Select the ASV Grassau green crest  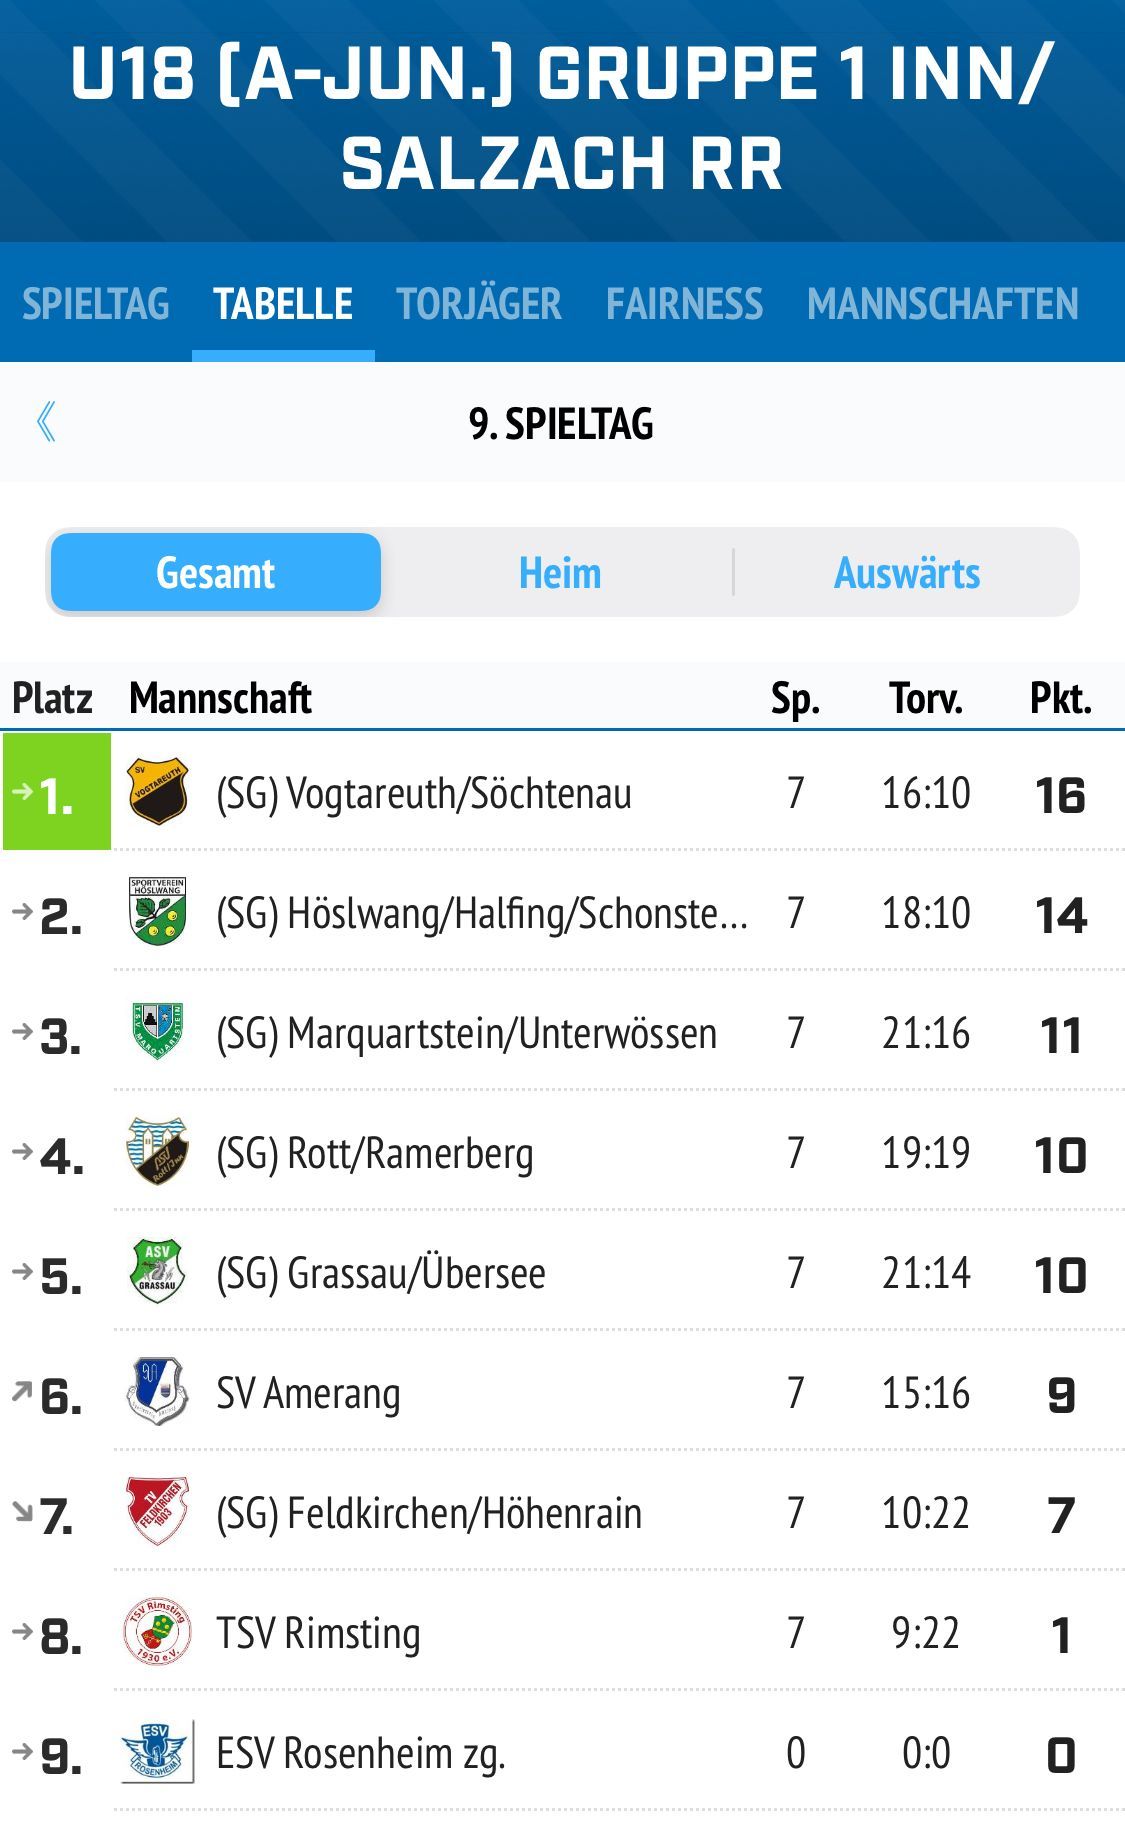pos(158,1272)
